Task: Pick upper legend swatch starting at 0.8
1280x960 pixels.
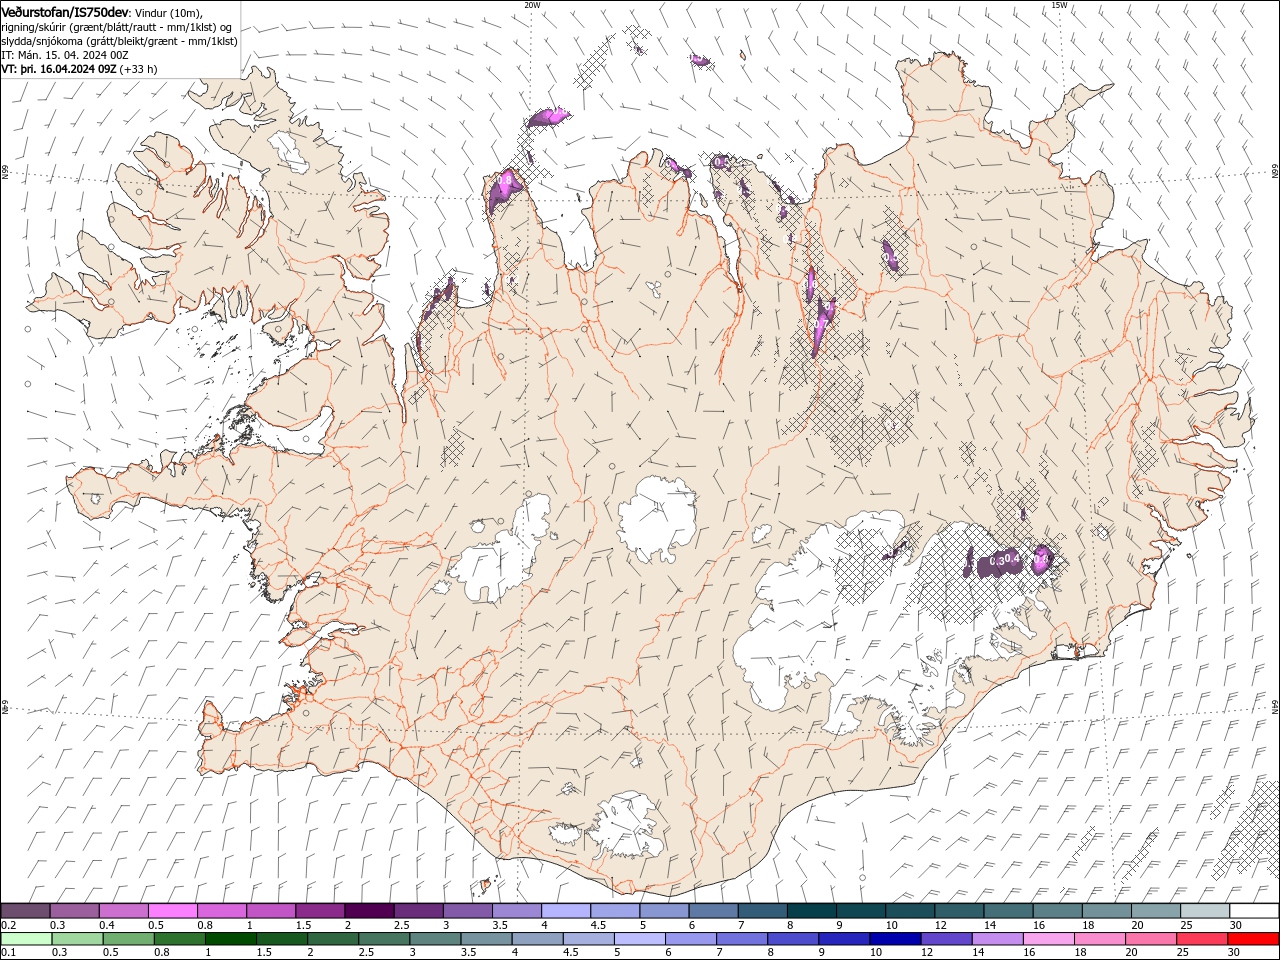Action: 222,911
